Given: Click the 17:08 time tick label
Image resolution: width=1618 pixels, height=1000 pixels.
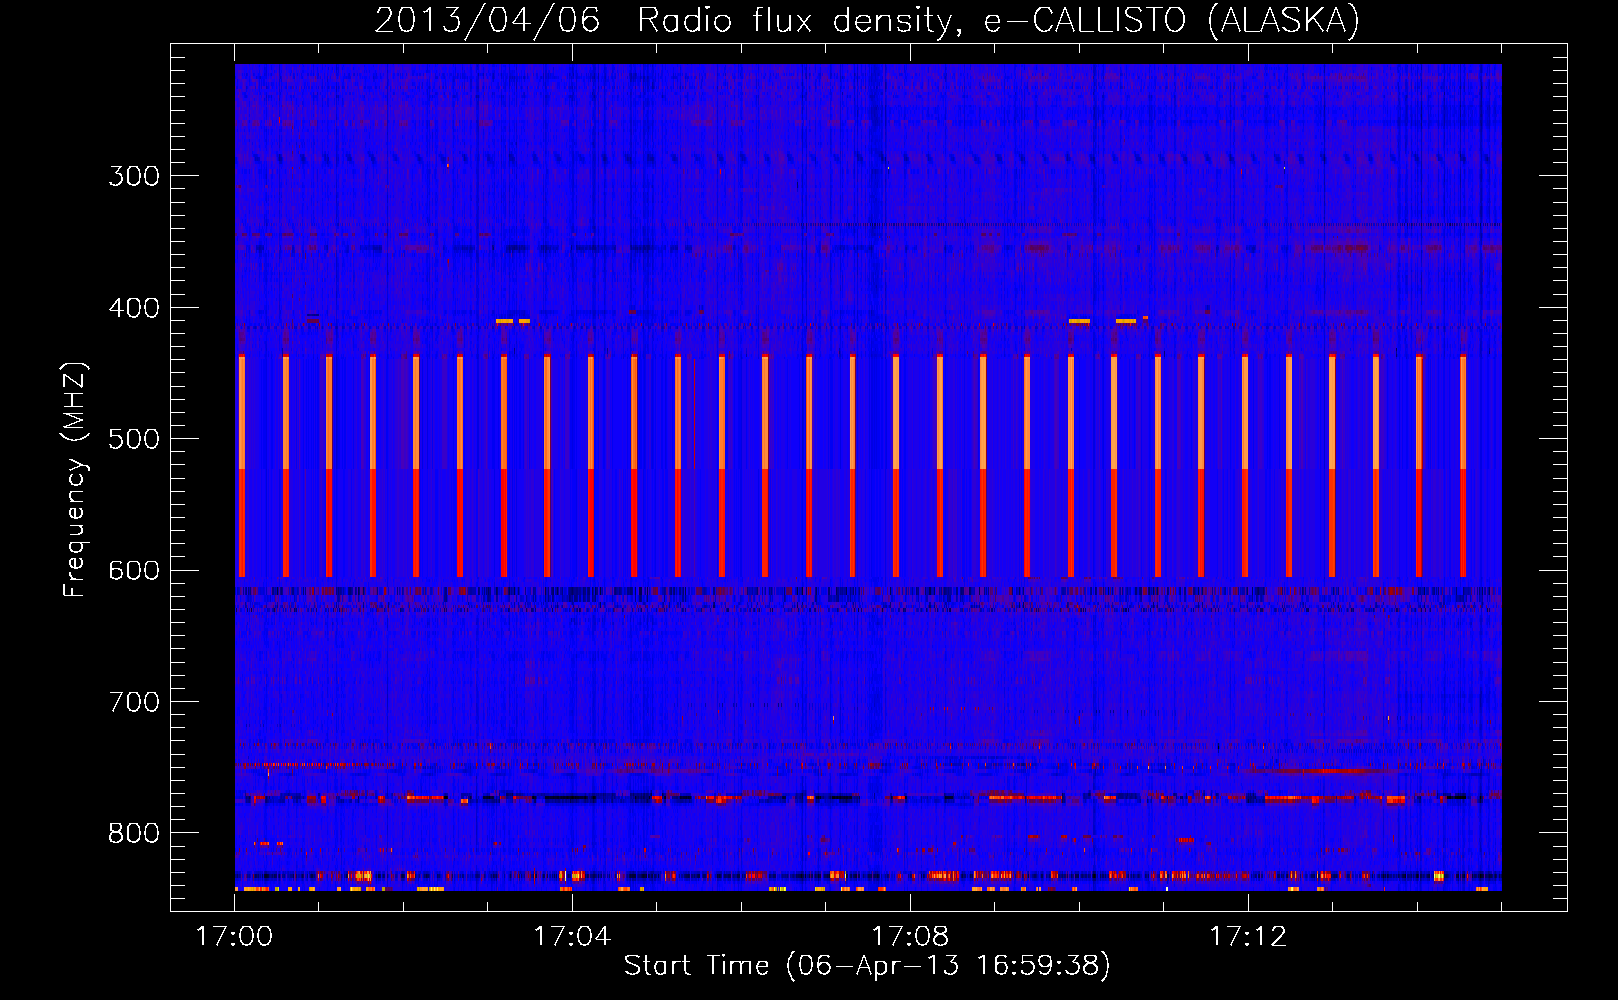Looking at the screenshot, I should click(x=910, y=936).
